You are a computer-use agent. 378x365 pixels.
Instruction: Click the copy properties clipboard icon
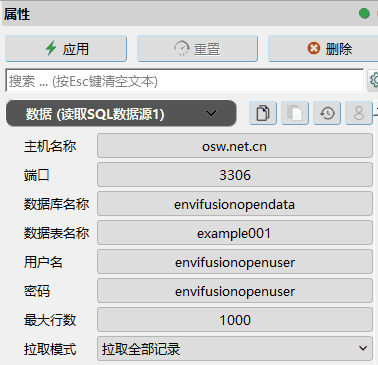tap(263, 113)
